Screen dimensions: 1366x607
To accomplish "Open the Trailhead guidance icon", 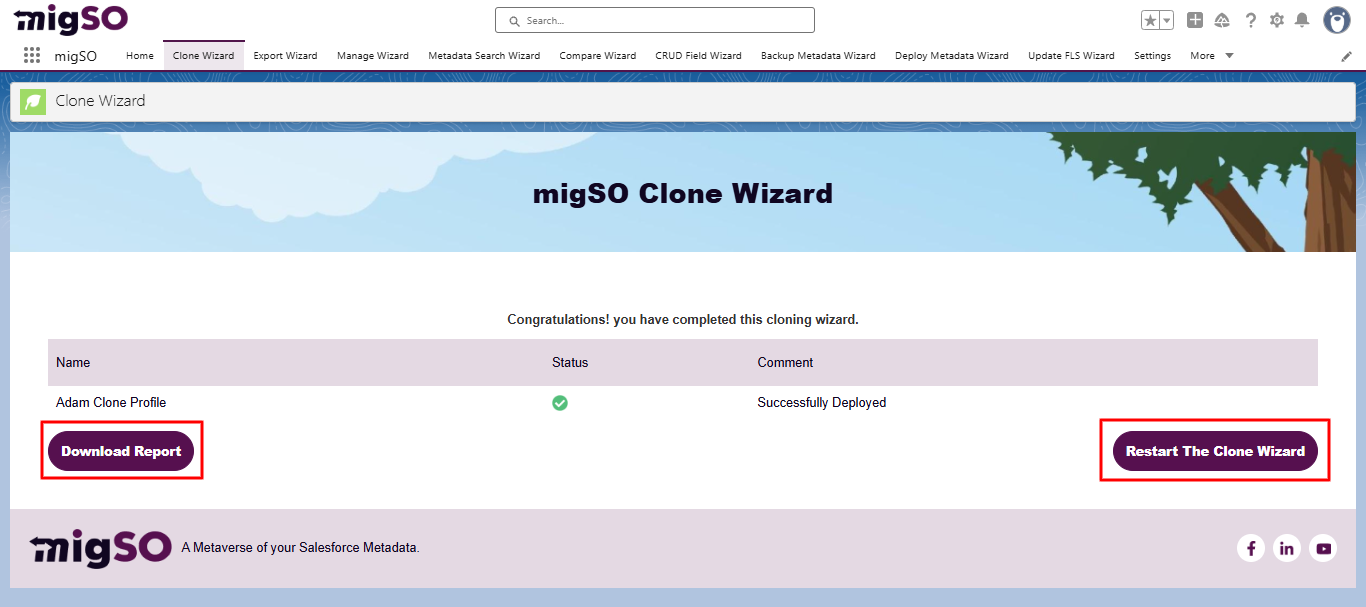I will click(1222, 20).
